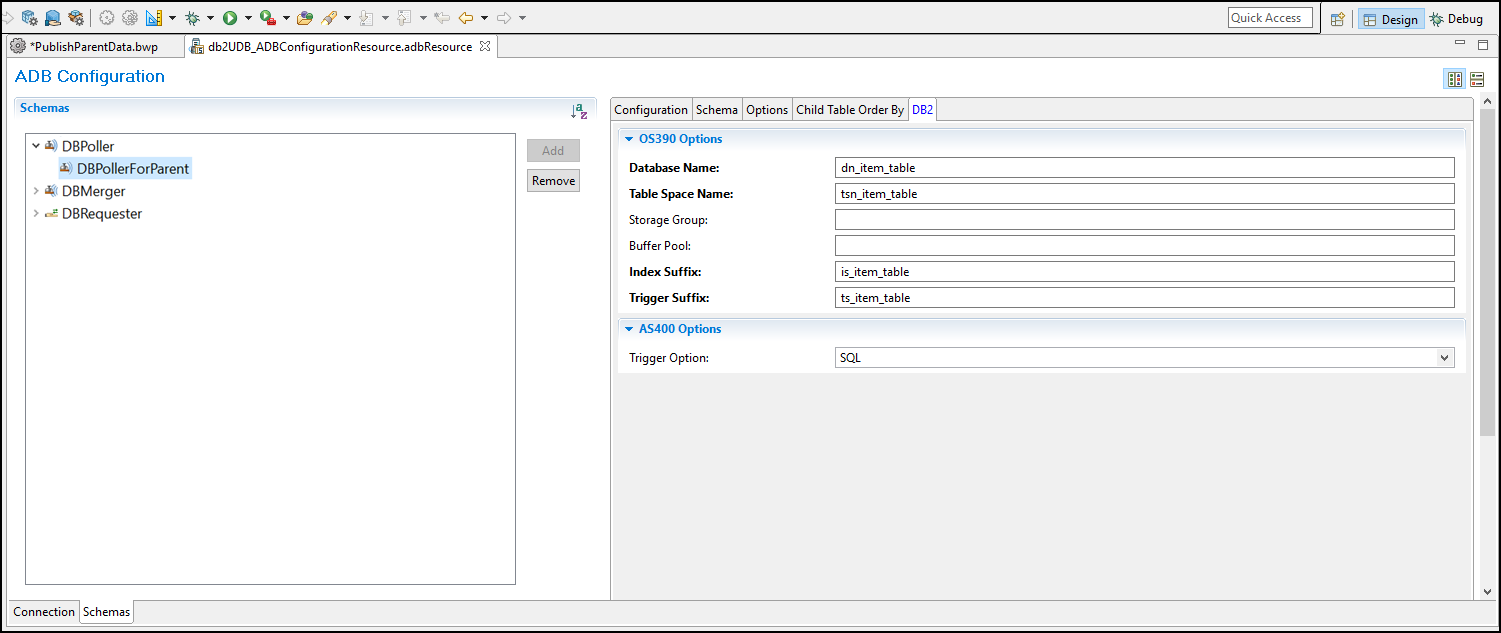Open the Child Table Order By tab

[849, 110]
